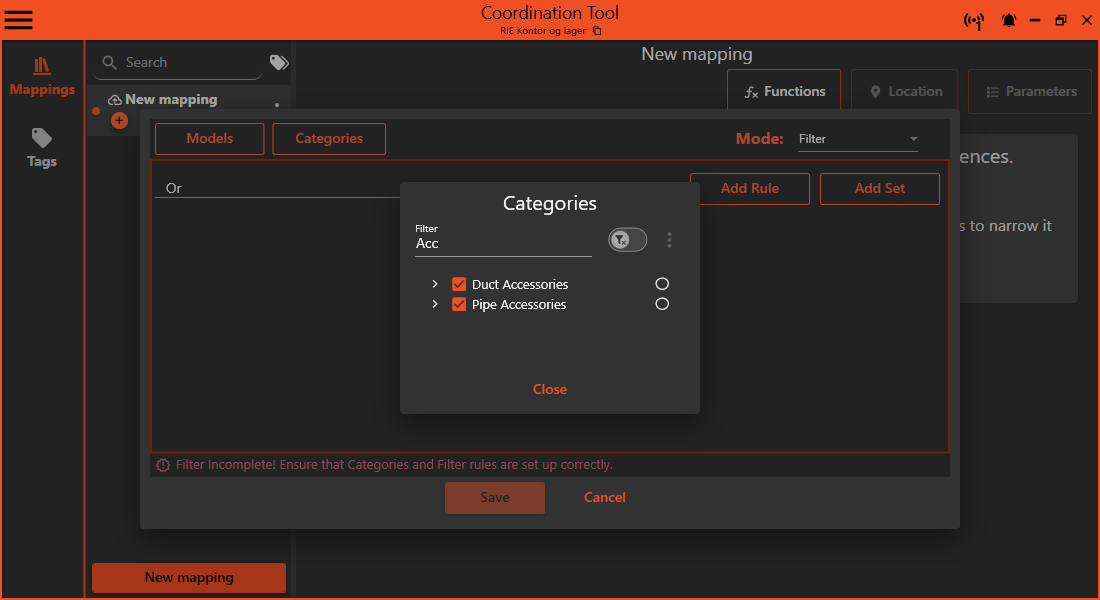Select the Mappings panel icon
Image resolution: width=1100 pixels, height=600 pixels.
(x=41, y=75)
